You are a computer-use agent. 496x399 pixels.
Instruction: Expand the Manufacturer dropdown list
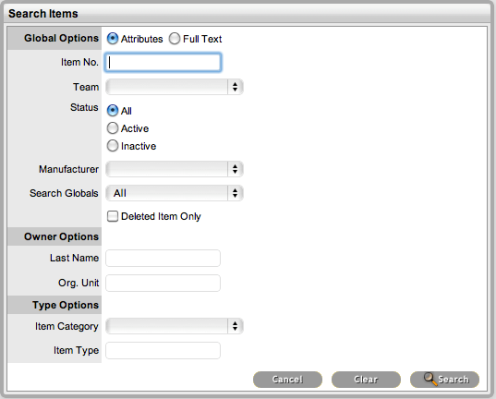click(174, 169)
